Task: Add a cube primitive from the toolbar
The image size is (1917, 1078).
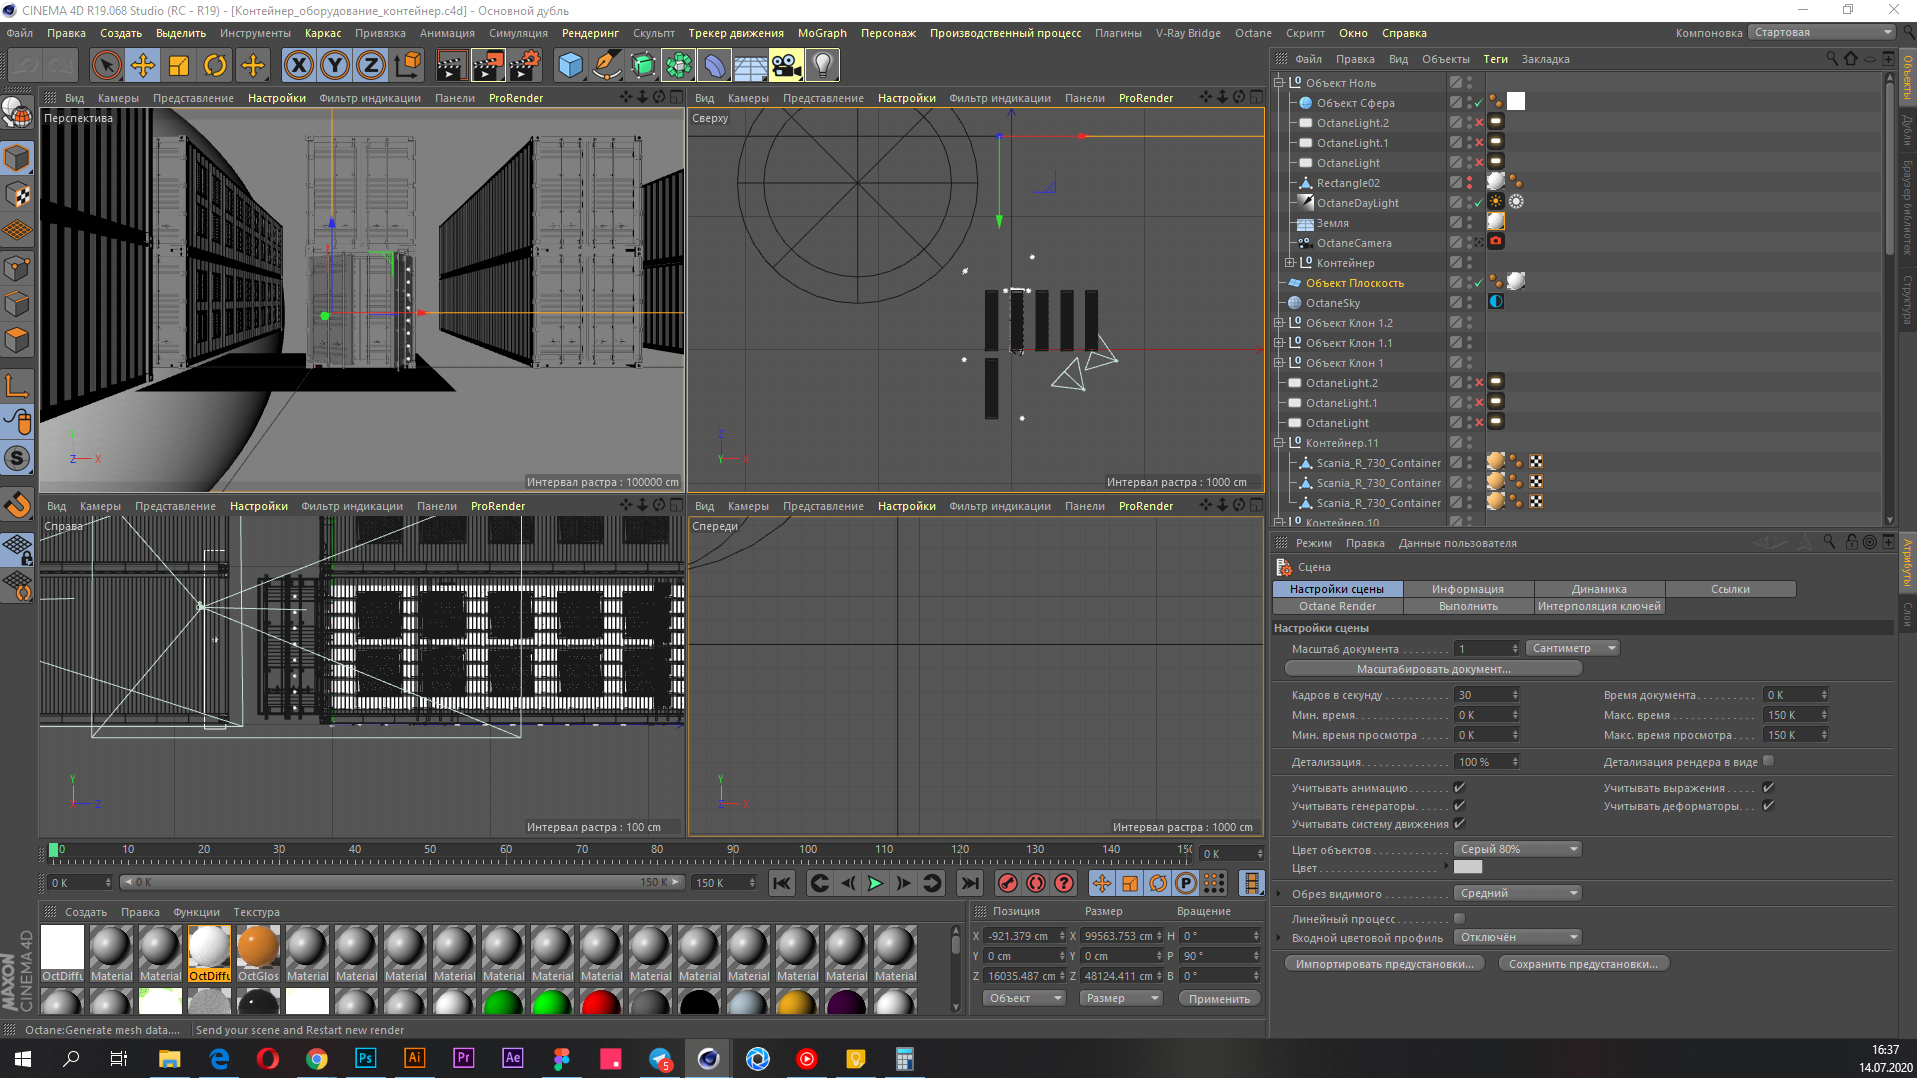Action: (570, 66)
